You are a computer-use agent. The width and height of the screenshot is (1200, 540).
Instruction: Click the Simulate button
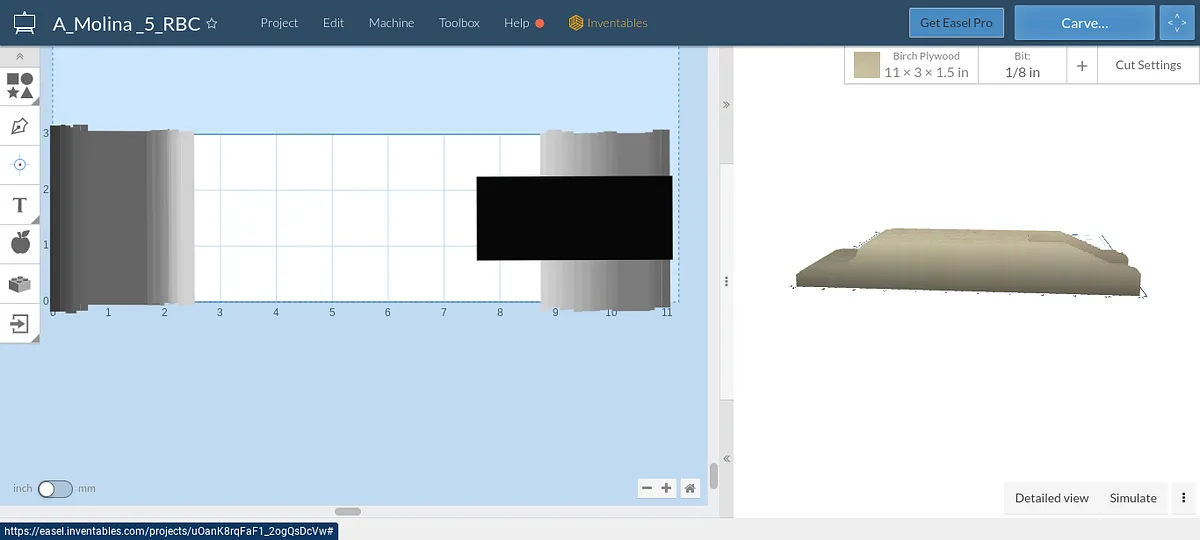1133,498
